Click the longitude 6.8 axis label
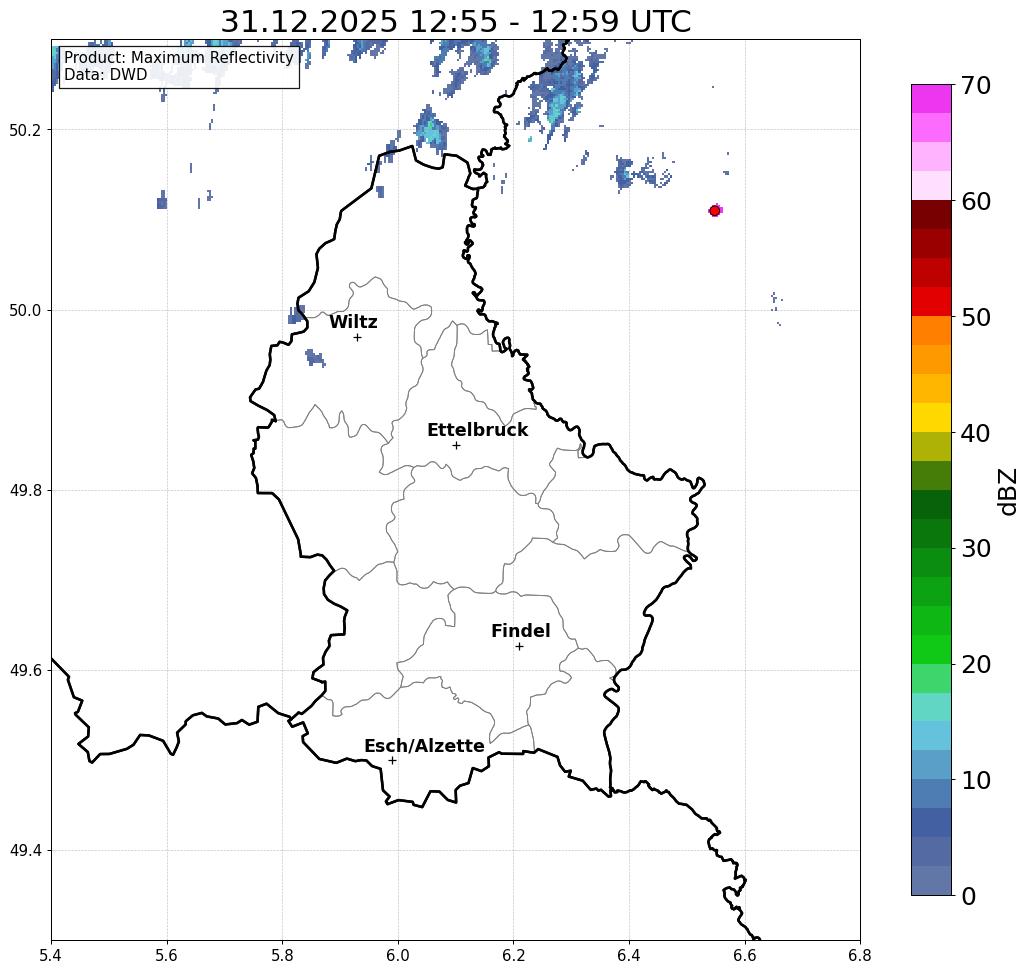 (860, 955)
